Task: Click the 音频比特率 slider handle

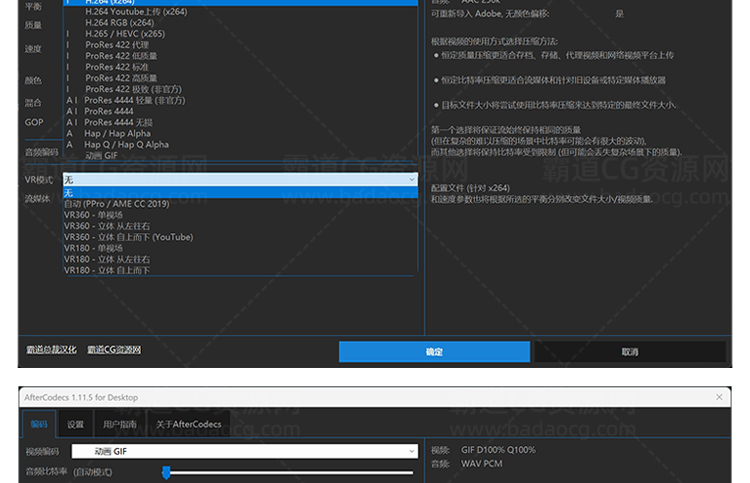Action: (166, 472)
